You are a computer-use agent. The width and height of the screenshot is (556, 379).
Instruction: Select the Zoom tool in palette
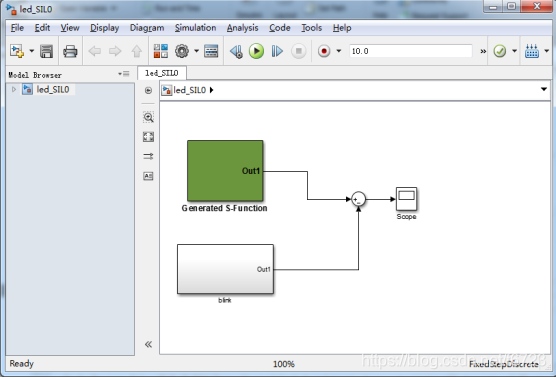pyautogui.click(x=148, y=117)
